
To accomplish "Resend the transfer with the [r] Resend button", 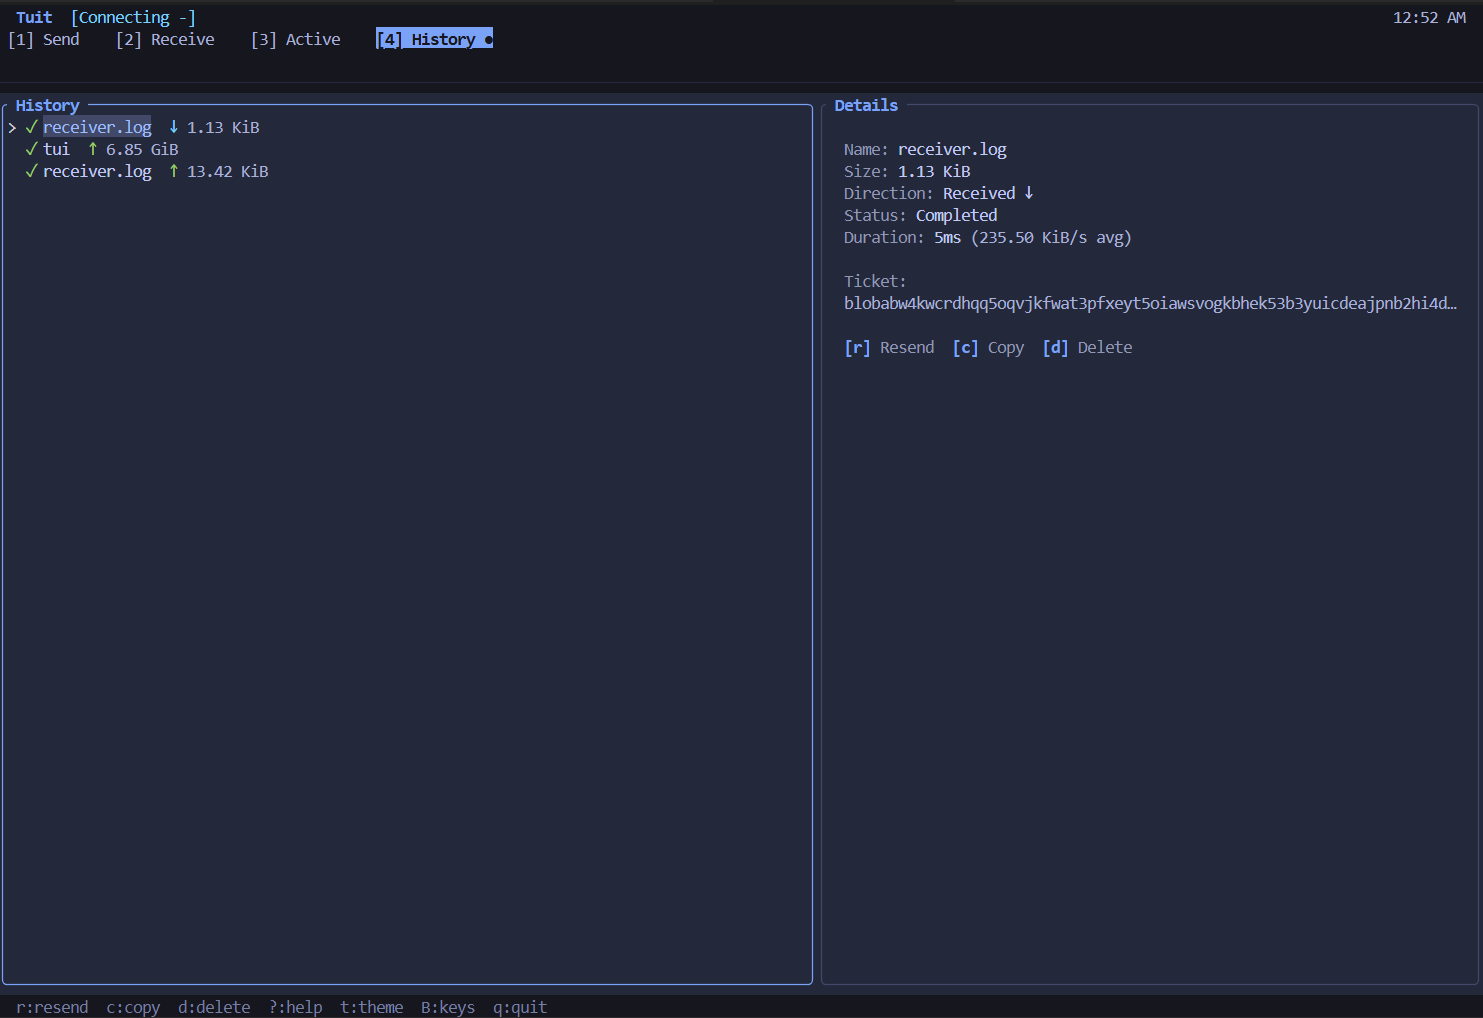I will click(x=889, y=347).
